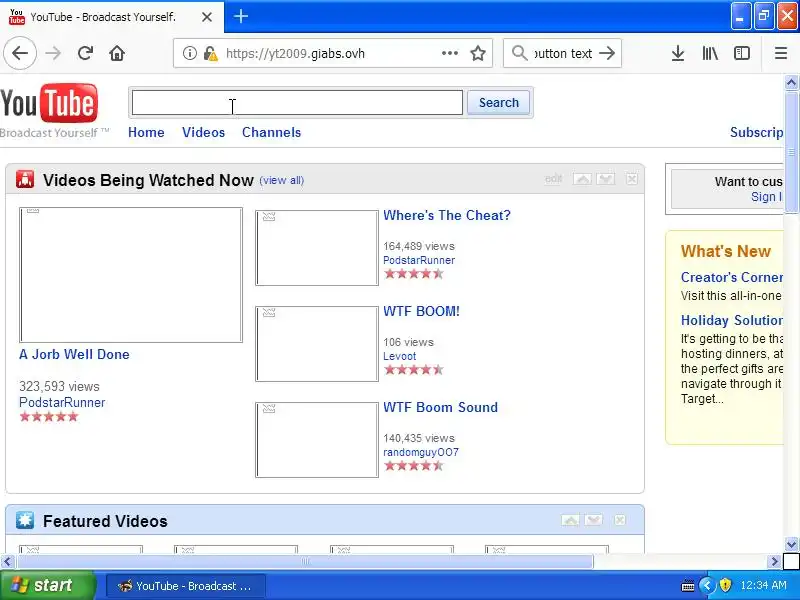Open the WTF Boom Sound thumbnail

[317, 440]
